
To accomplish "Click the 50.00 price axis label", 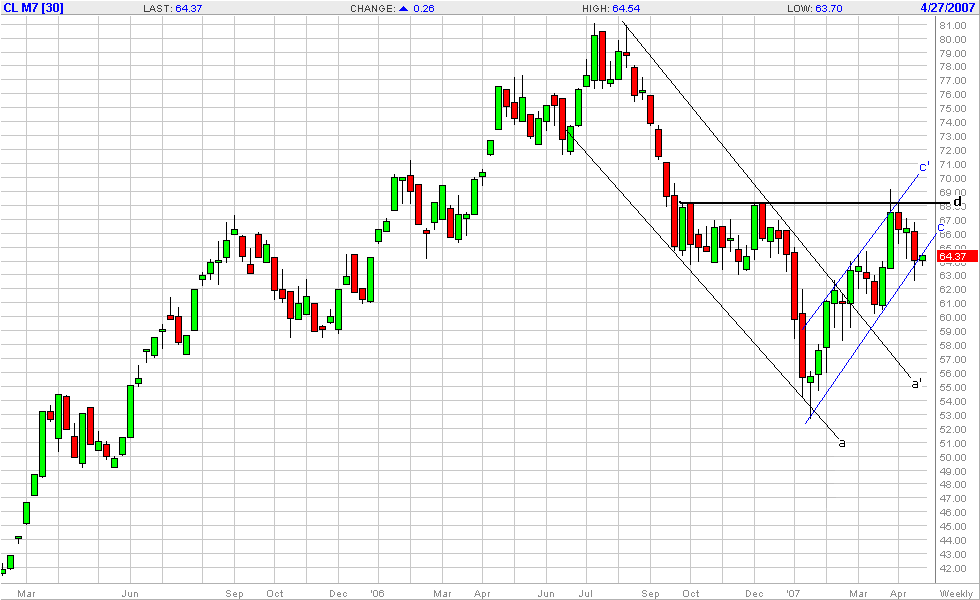I will click(953, 457).
